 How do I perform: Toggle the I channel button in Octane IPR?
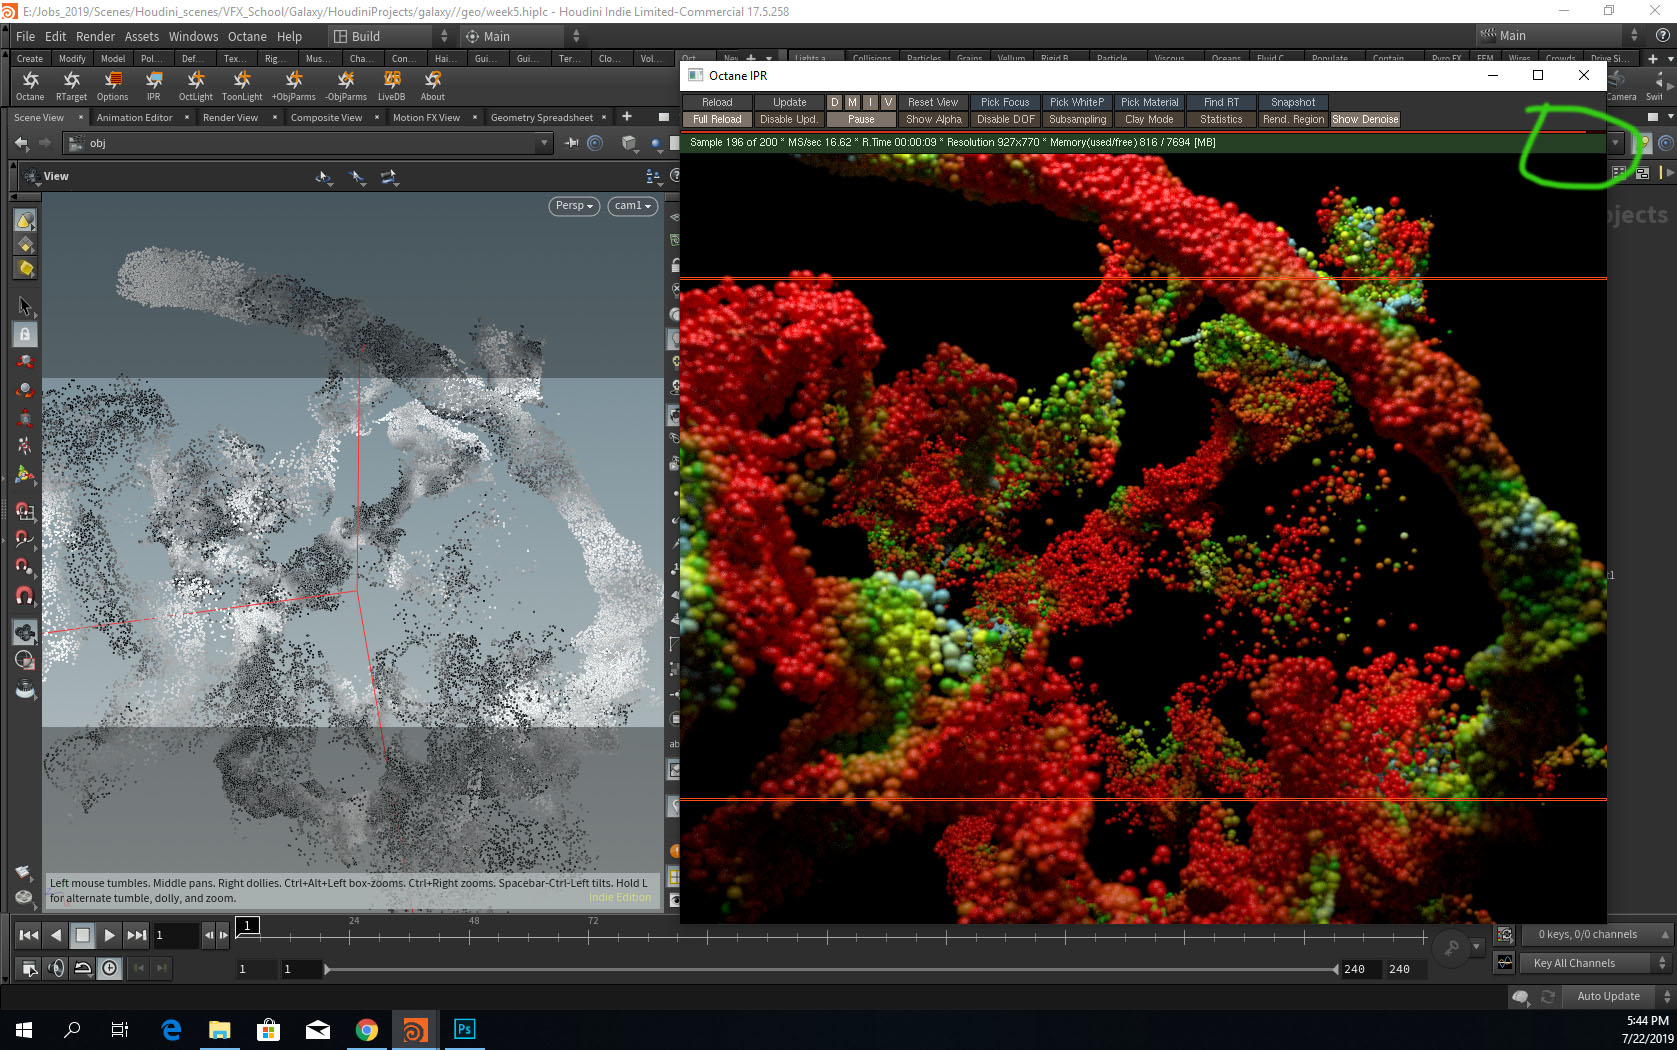pos(870,102)
